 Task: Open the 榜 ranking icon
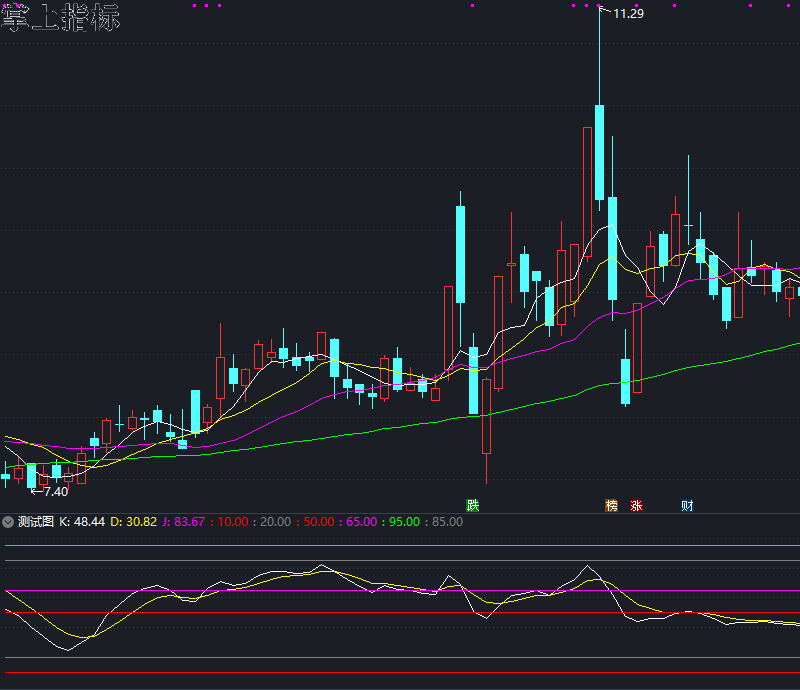click(x=611, y=505)
